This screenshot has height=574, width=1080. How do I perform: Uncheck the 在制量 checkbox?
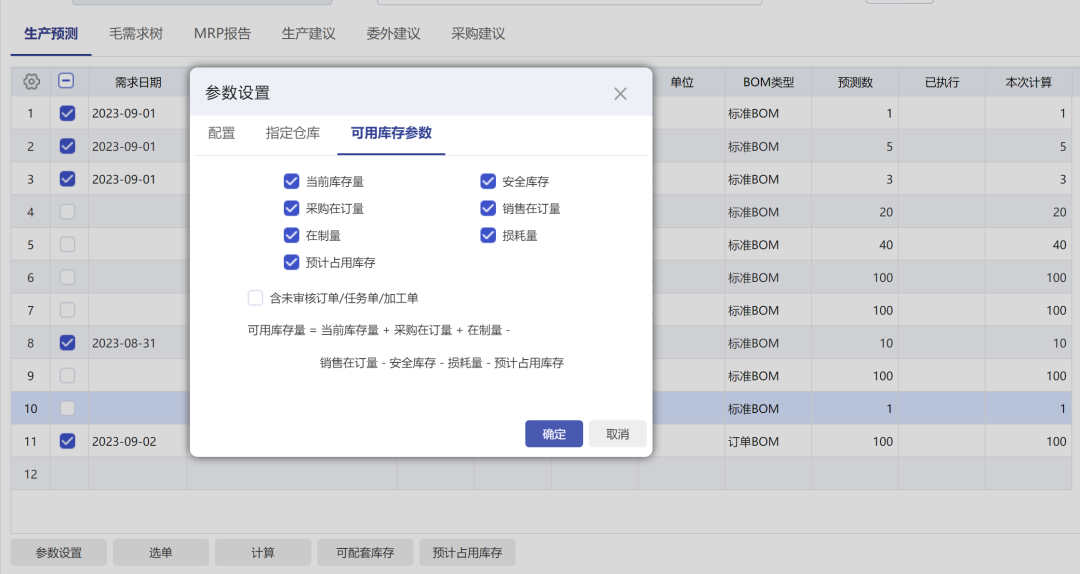click(291, 235)
